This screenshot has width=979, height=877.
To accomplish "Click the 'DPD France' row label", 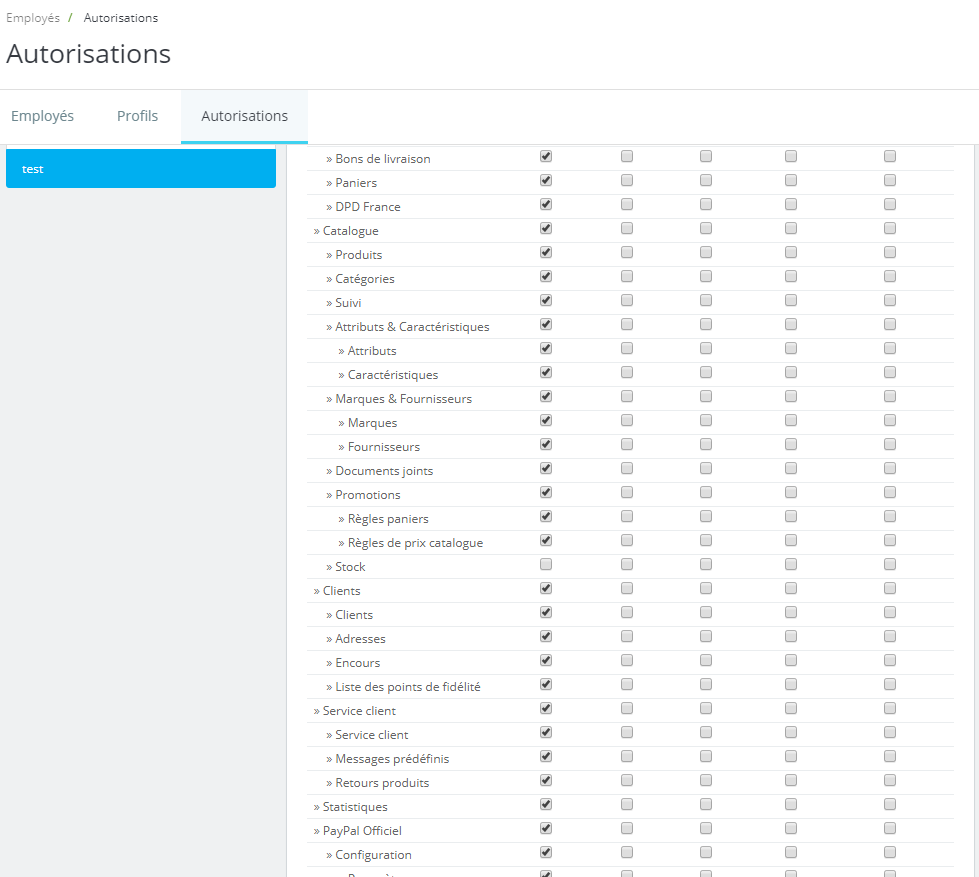I will coord(368,207).
